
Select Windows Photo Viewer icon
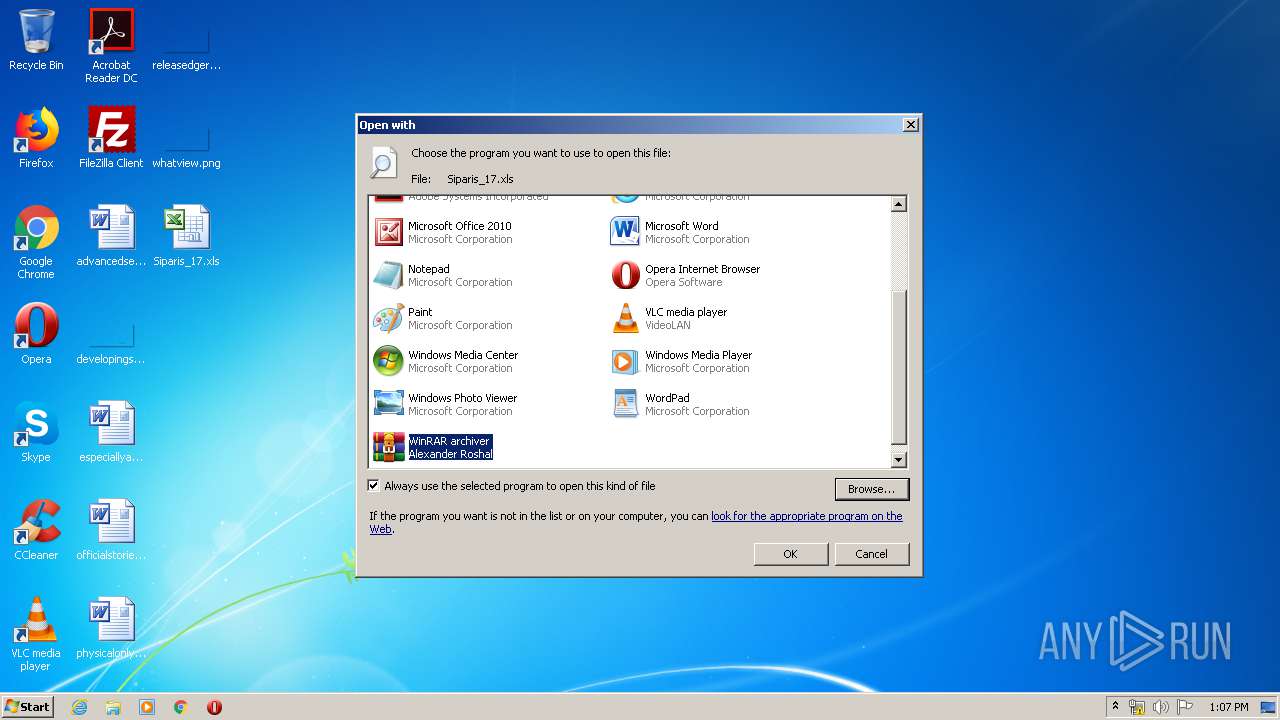(388, 404)
